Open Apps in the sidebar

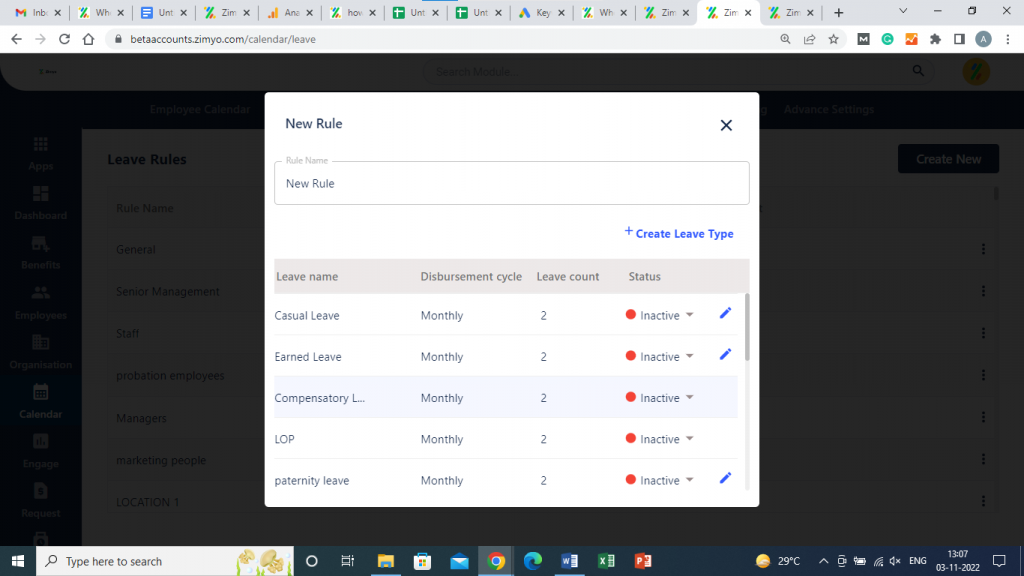point(40,154)
